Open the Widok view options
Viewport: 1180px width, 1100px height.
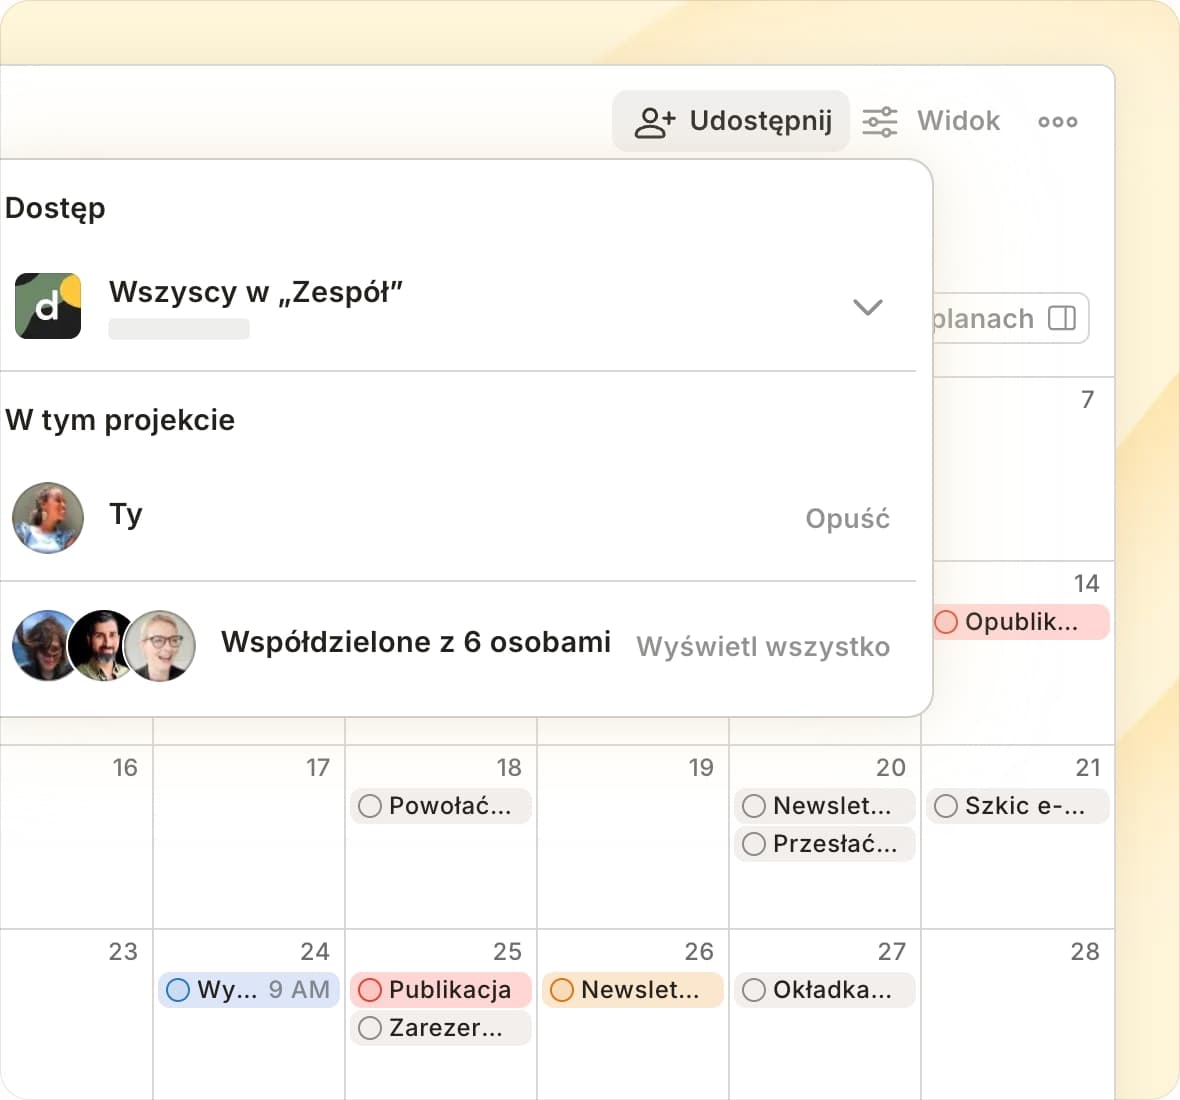tap(957, 121)
